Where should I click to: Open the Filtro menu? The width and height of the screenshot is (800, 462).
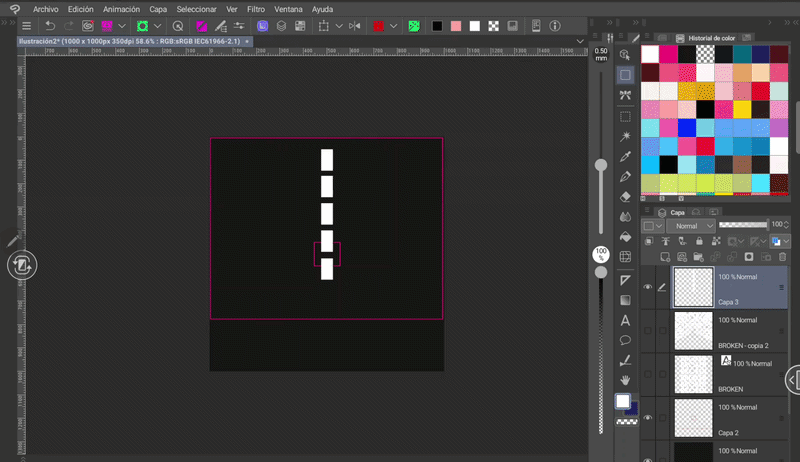coord(256,8)
